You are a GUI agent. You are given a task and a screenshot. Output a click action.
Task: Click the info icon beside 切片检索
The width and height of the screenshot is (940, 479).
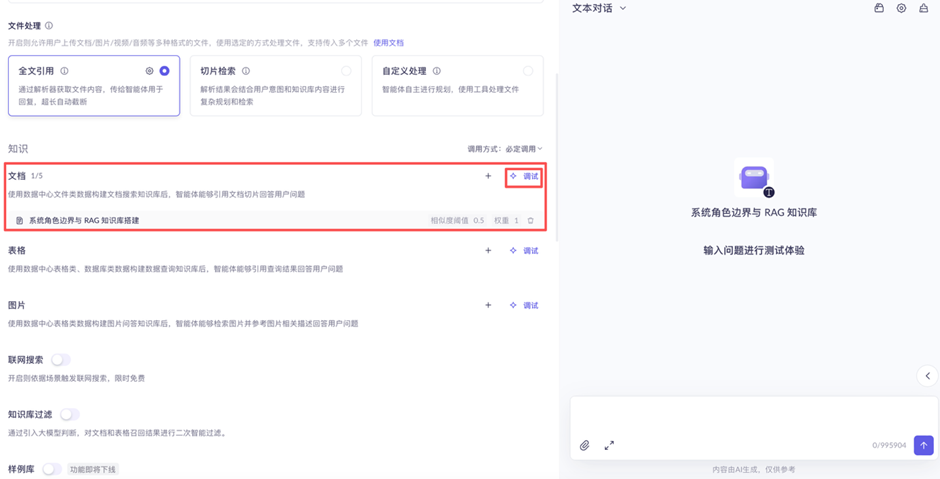(x=246, y=71)
